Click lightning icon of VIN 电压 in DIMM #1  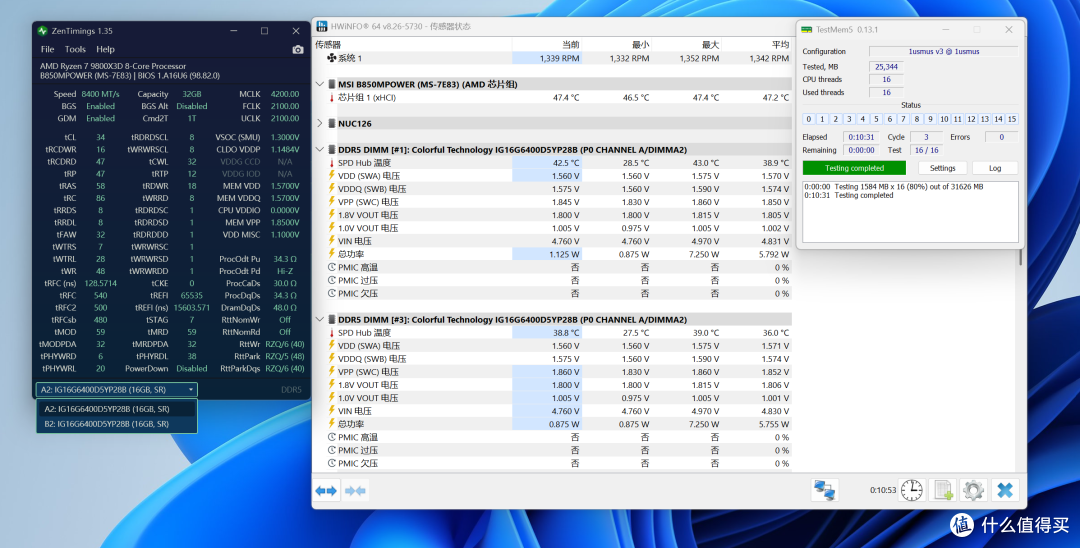[x=331, y=242]
